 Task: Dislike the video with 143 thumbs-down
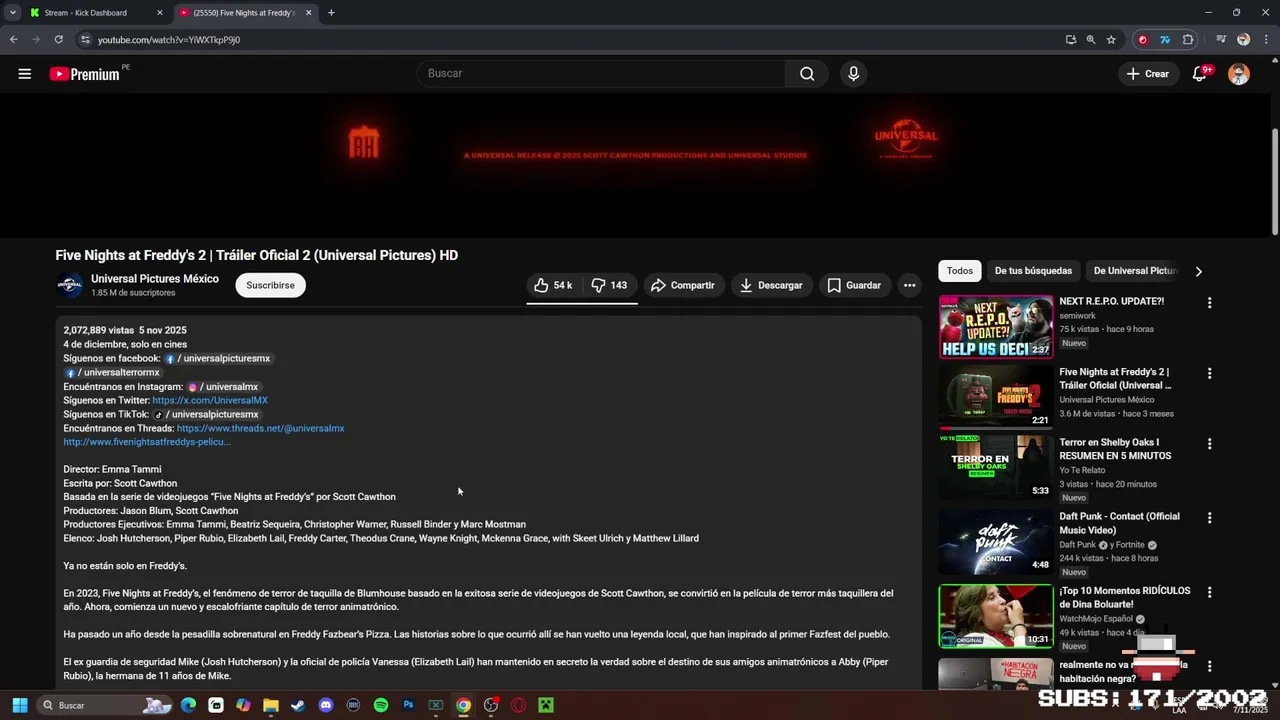pos(610,285)
